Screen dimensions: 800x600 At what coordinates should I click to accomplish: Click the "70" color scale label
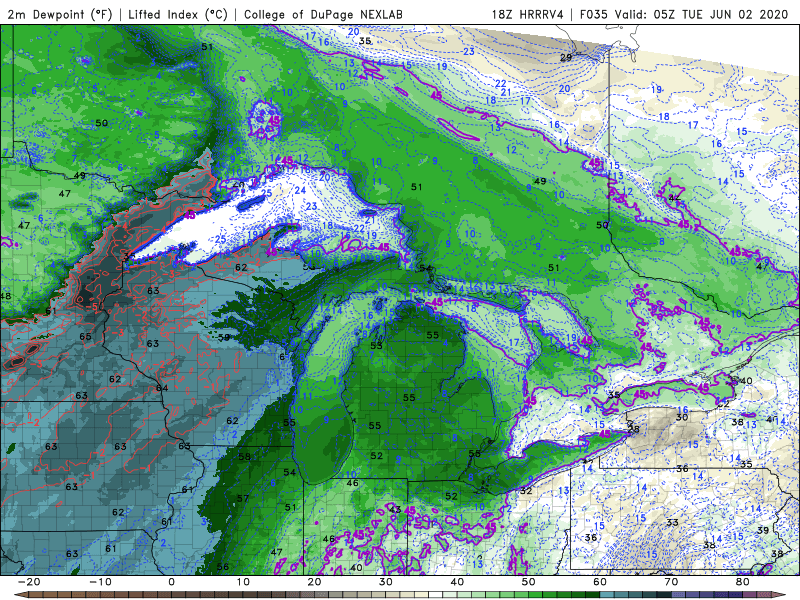tap(671, 582)
